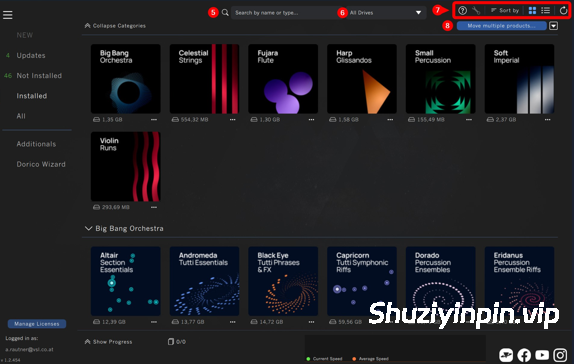Expand Show Progress panel
The width and height of the screenshot is (574, 364).
[108, 342]
